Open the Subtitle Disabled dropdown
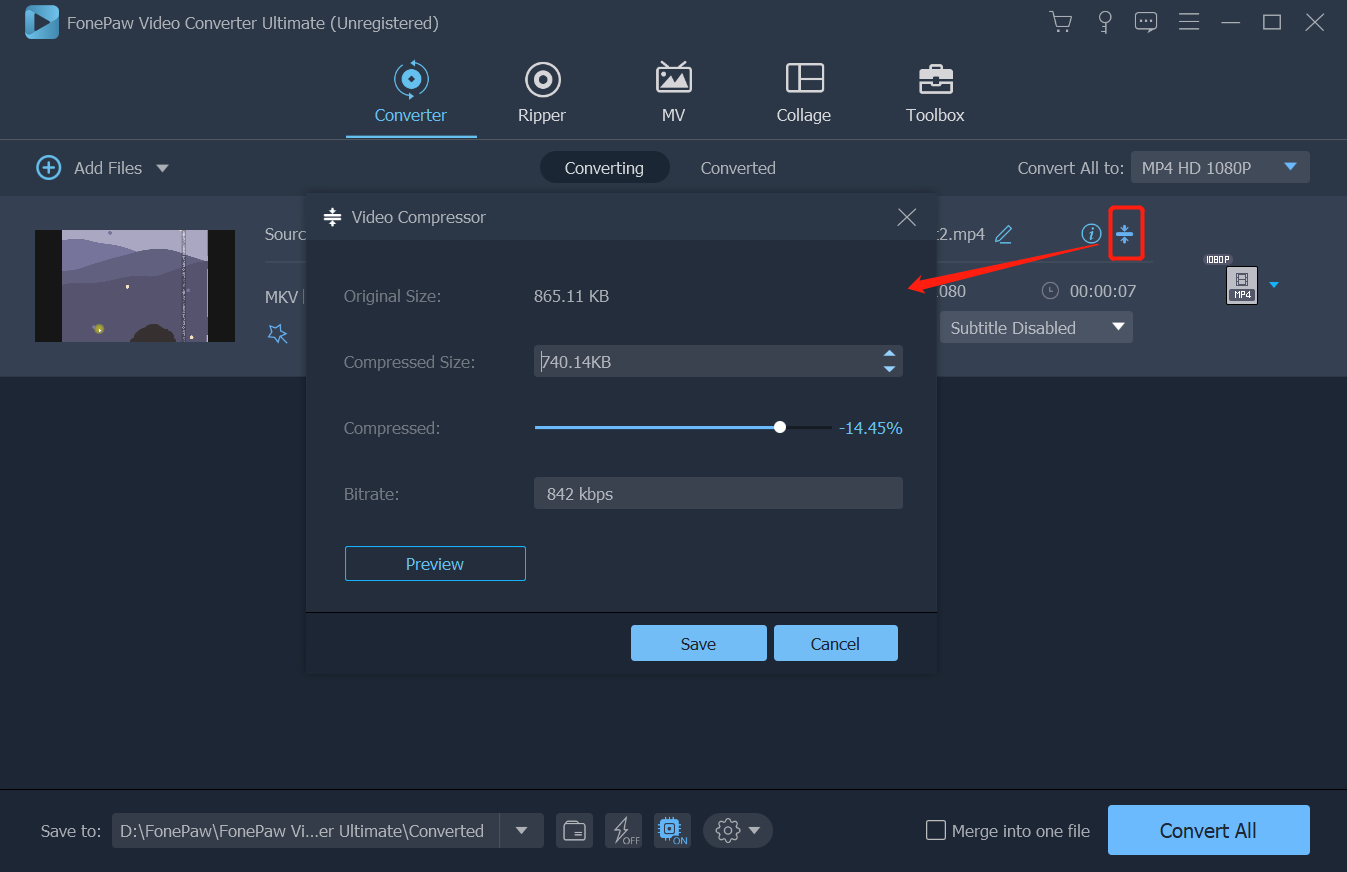Viewport: 1347px width, 872px height. click(x=1036, y=327)
